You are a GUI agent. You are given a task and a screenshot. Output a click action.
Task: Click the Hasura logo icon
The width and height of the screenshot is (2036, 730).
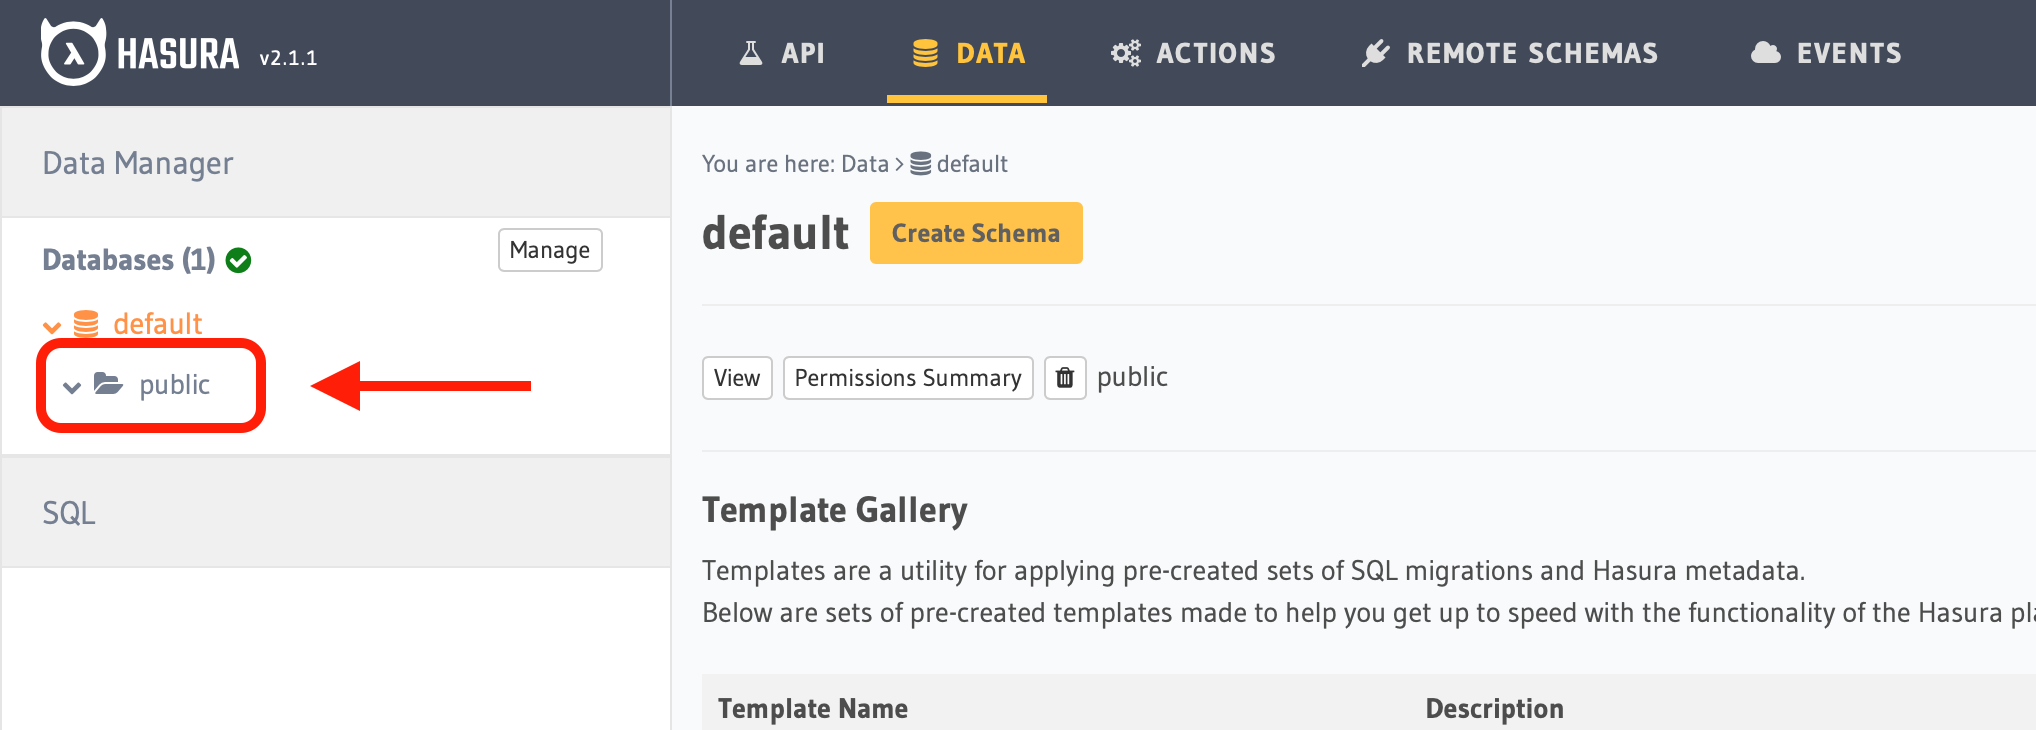click(72, 52)
